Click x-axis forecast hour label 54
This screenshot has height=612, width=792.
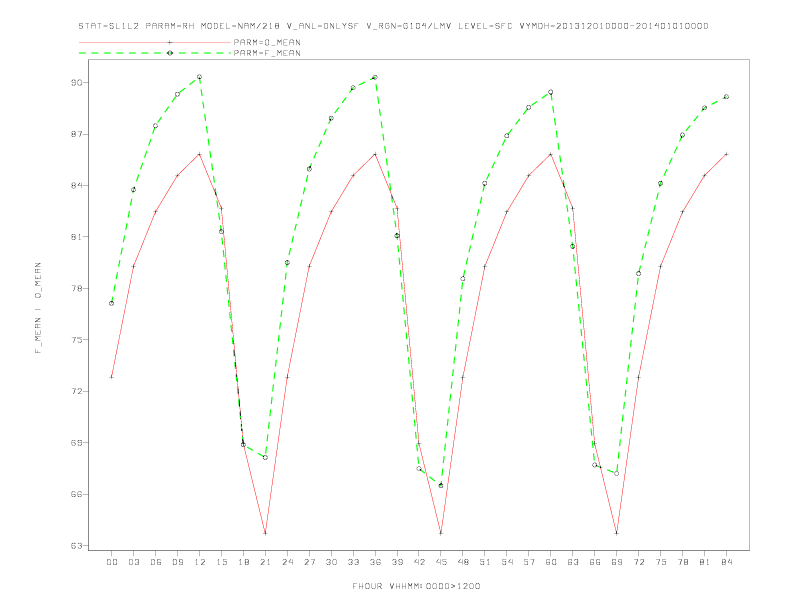[507, 562]
